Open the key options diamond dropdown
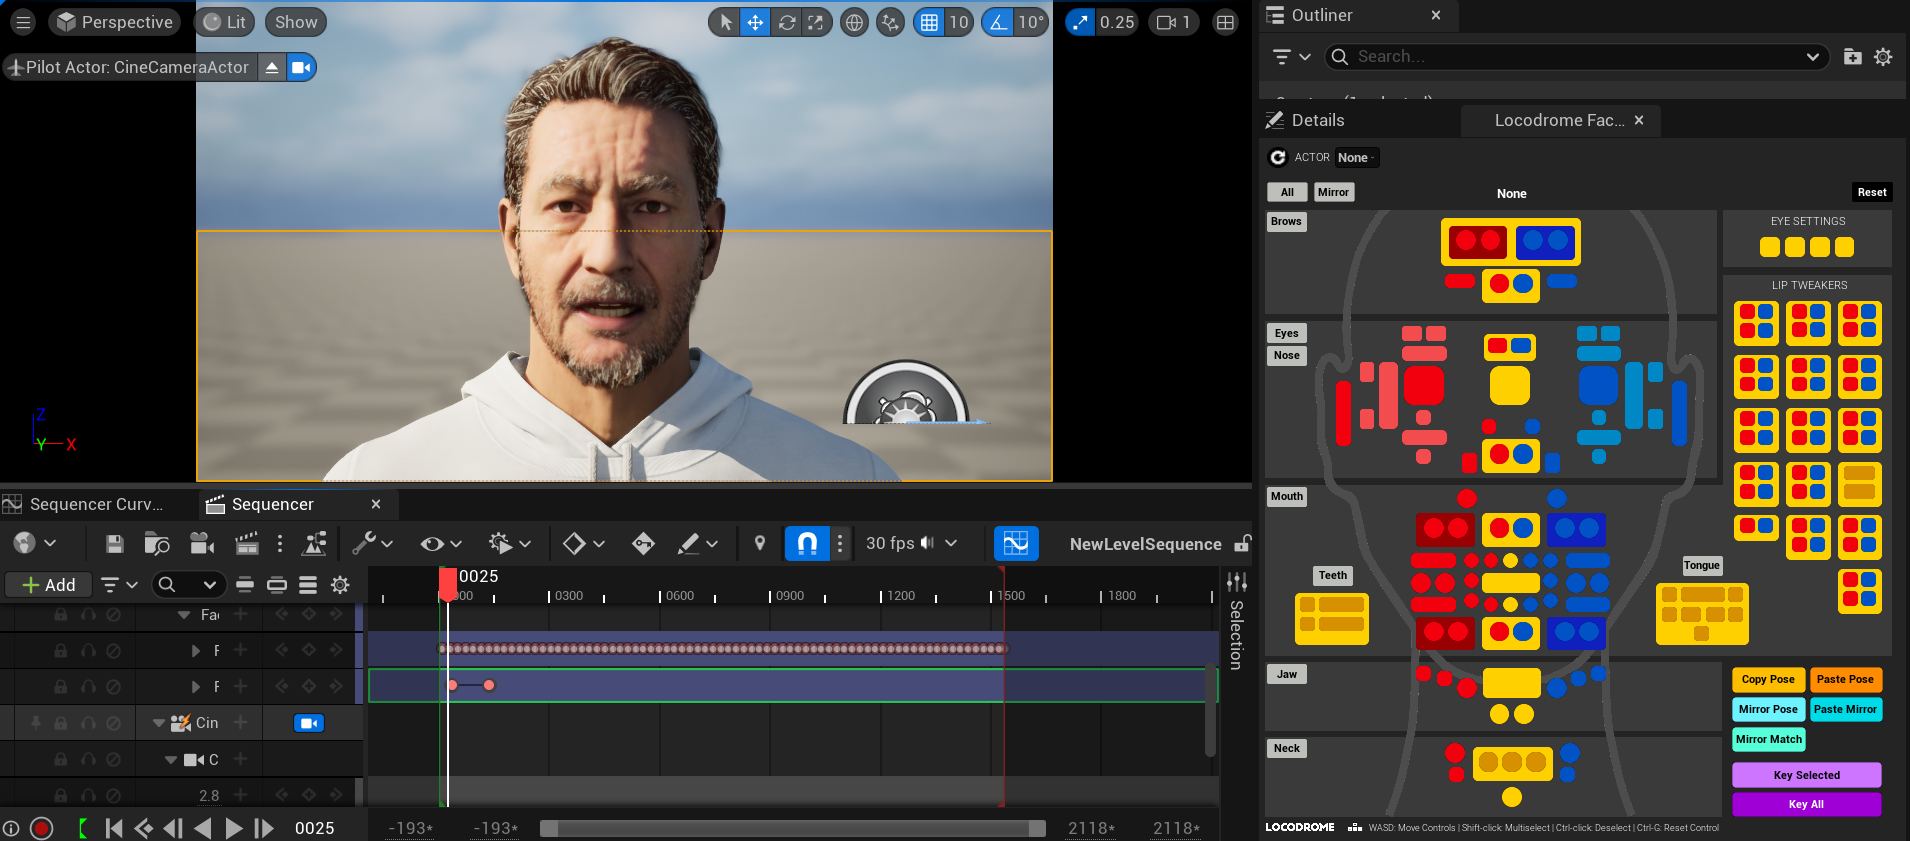The image size is (1910, 841). 584,543
